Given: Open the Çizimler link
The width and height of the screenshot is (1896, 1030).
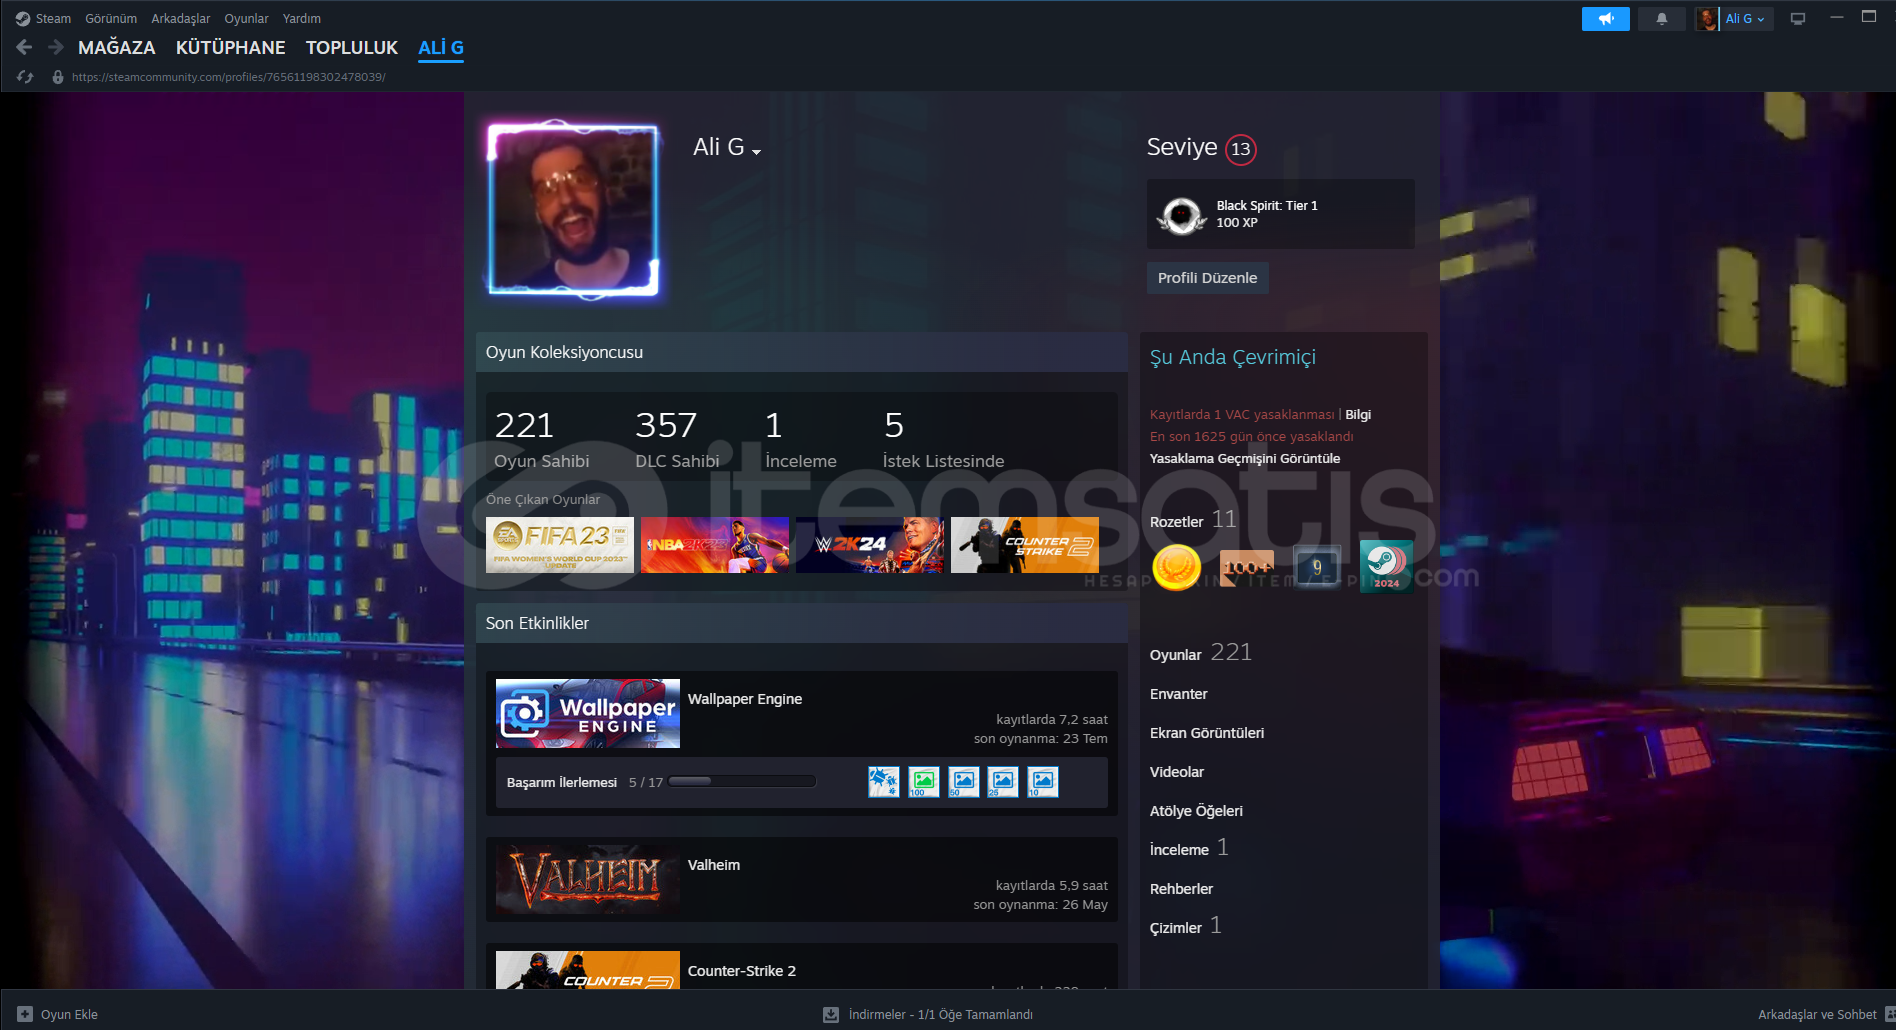Looking at the screenshot, I should point(1186,926).
